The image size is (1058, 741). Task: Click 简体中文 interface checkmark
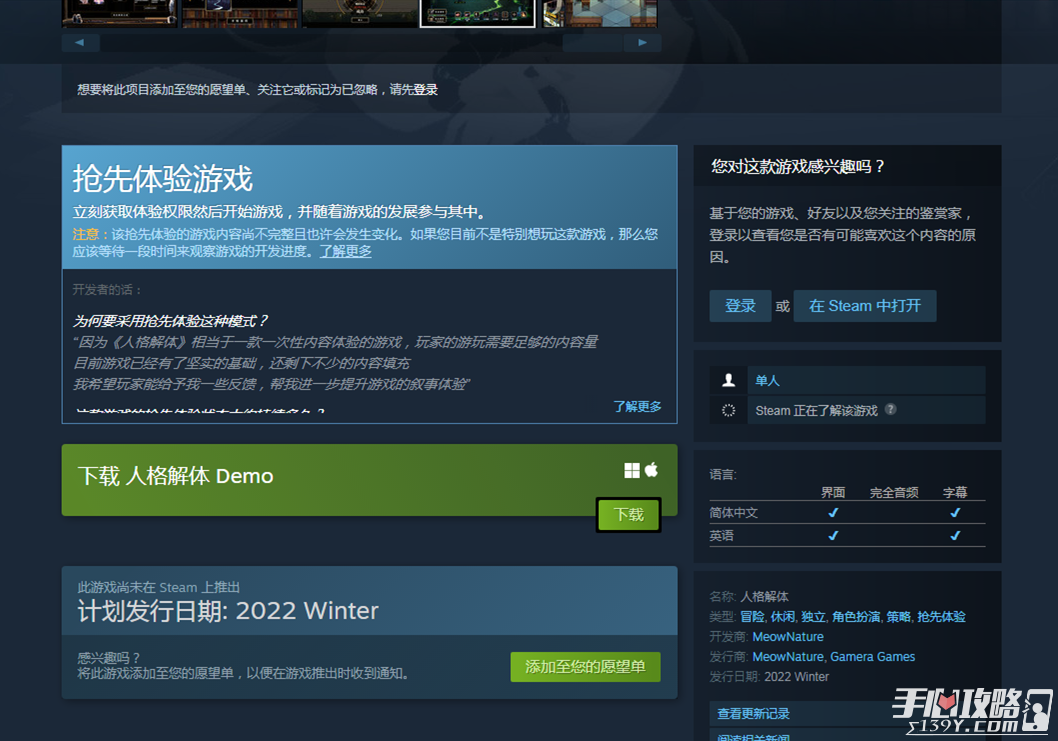click(833, 513)
